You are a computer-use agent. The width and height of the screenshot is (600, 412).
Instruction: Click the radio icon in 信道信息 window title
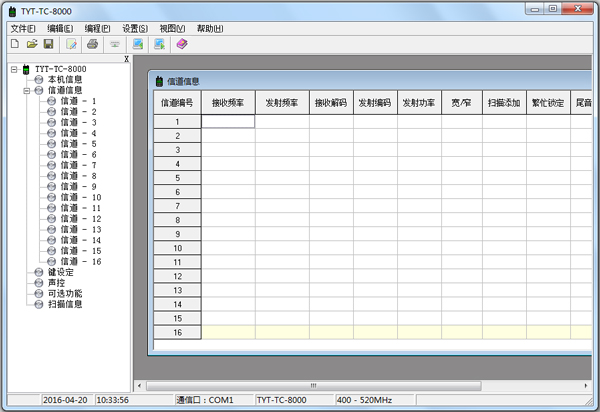coord(160,81)
